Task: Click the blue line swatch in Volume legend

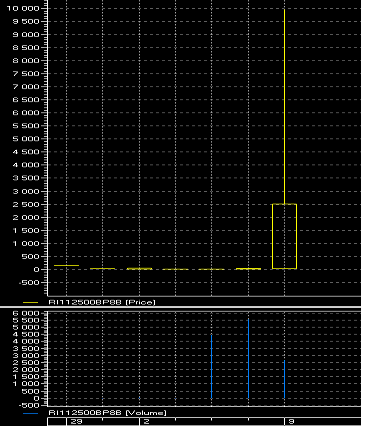Action: 30,413
